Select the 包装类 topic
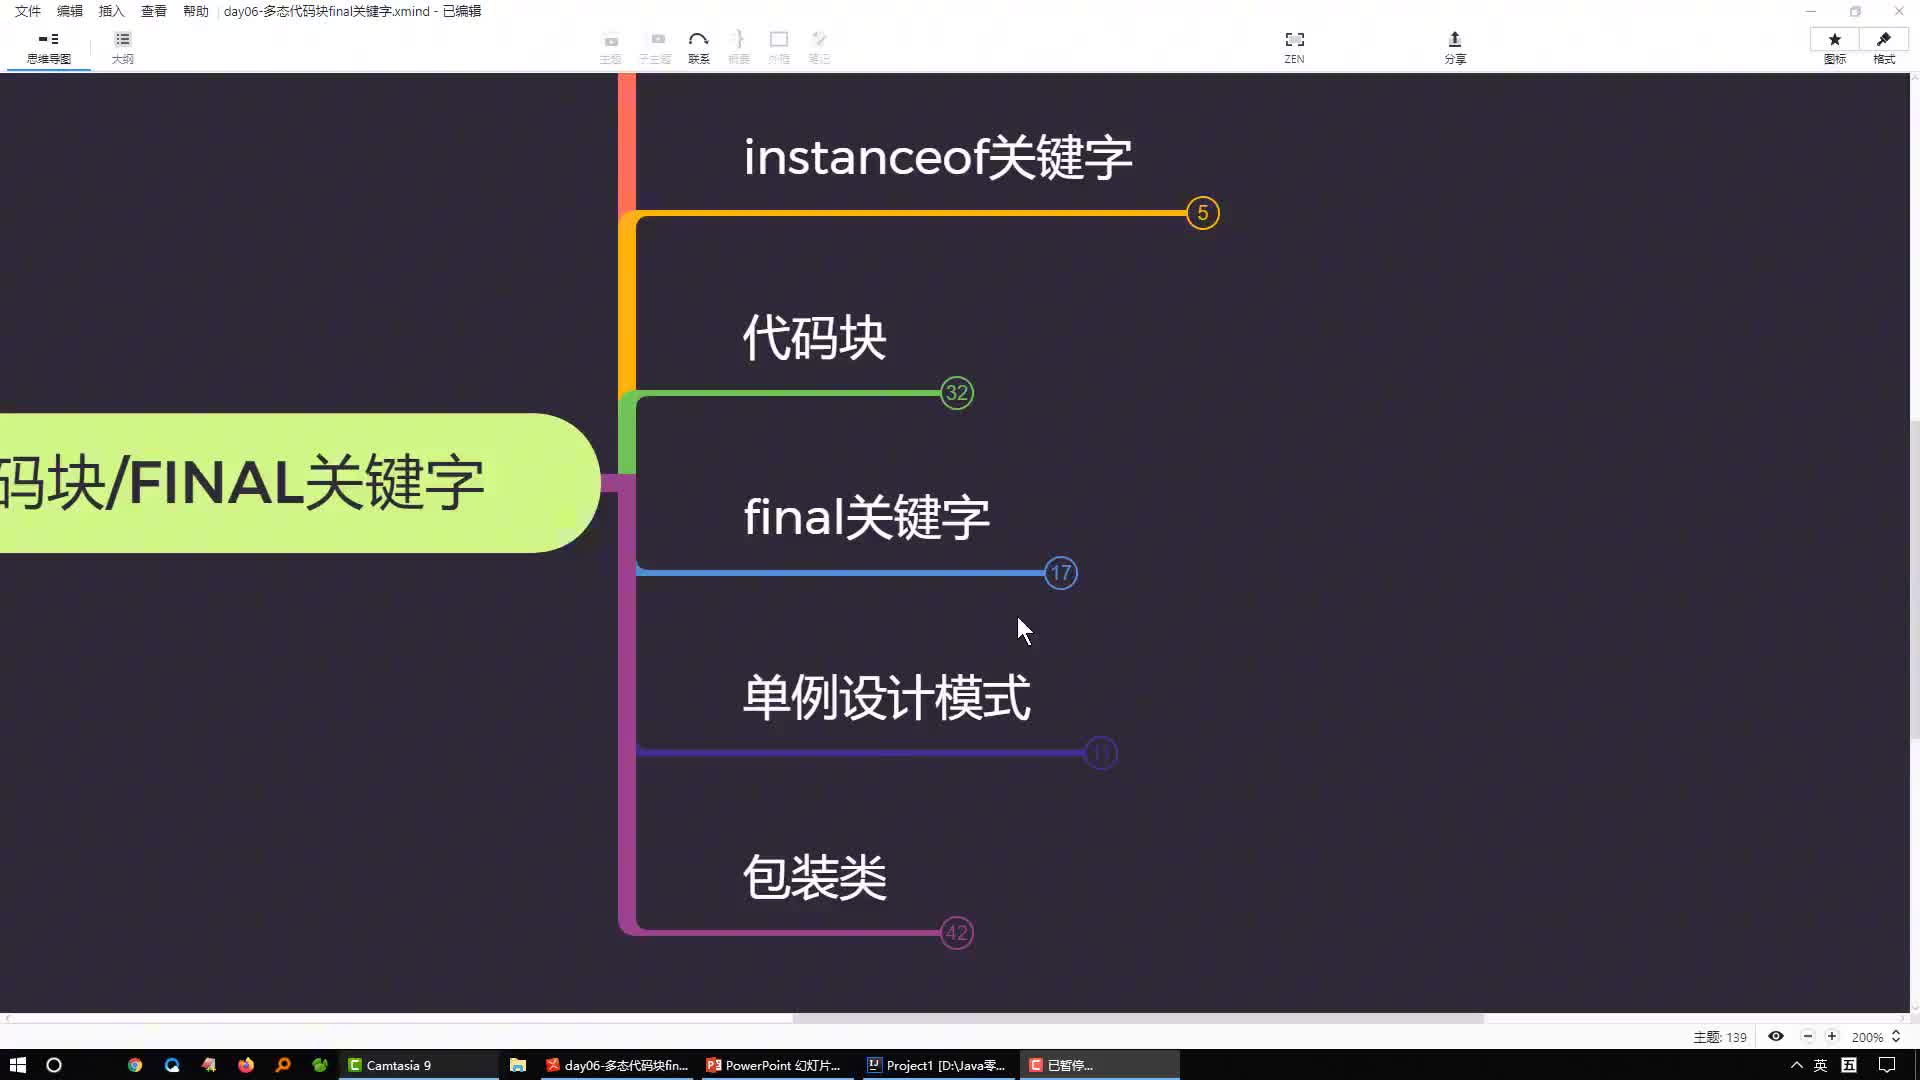The width and height of the screenshot is (1920, 1080). tap(814, 878)
